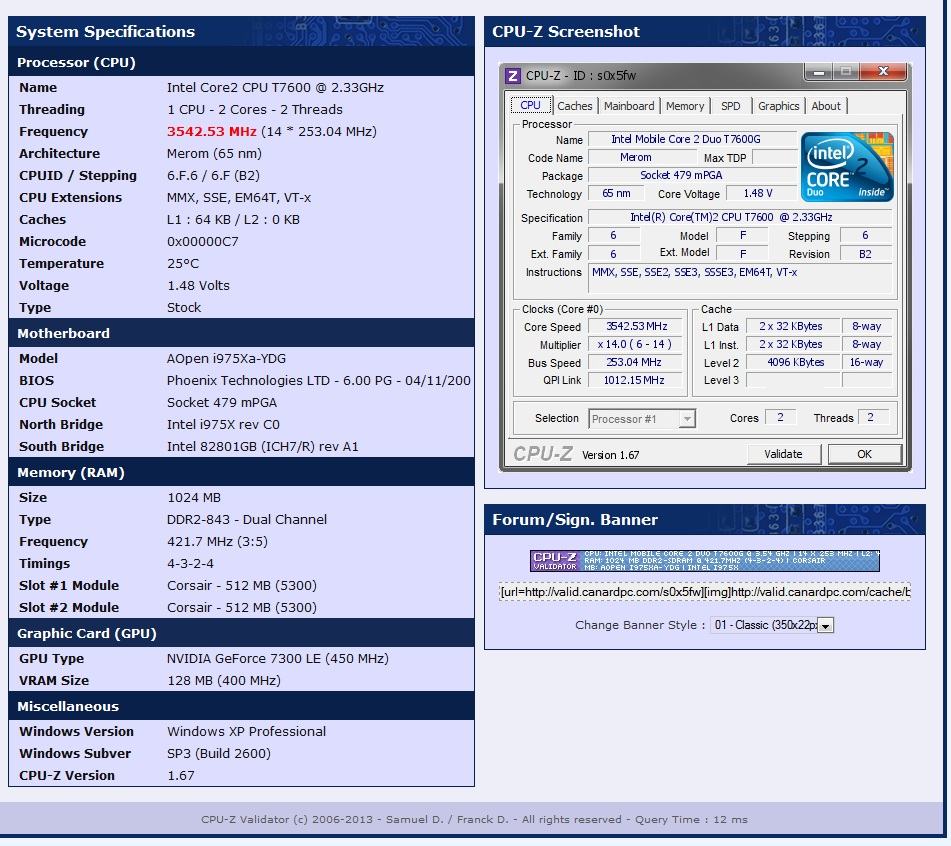
Task: Click the NVIDIA GeForce 7300 LE GPU entry
Action: (278, 659)
